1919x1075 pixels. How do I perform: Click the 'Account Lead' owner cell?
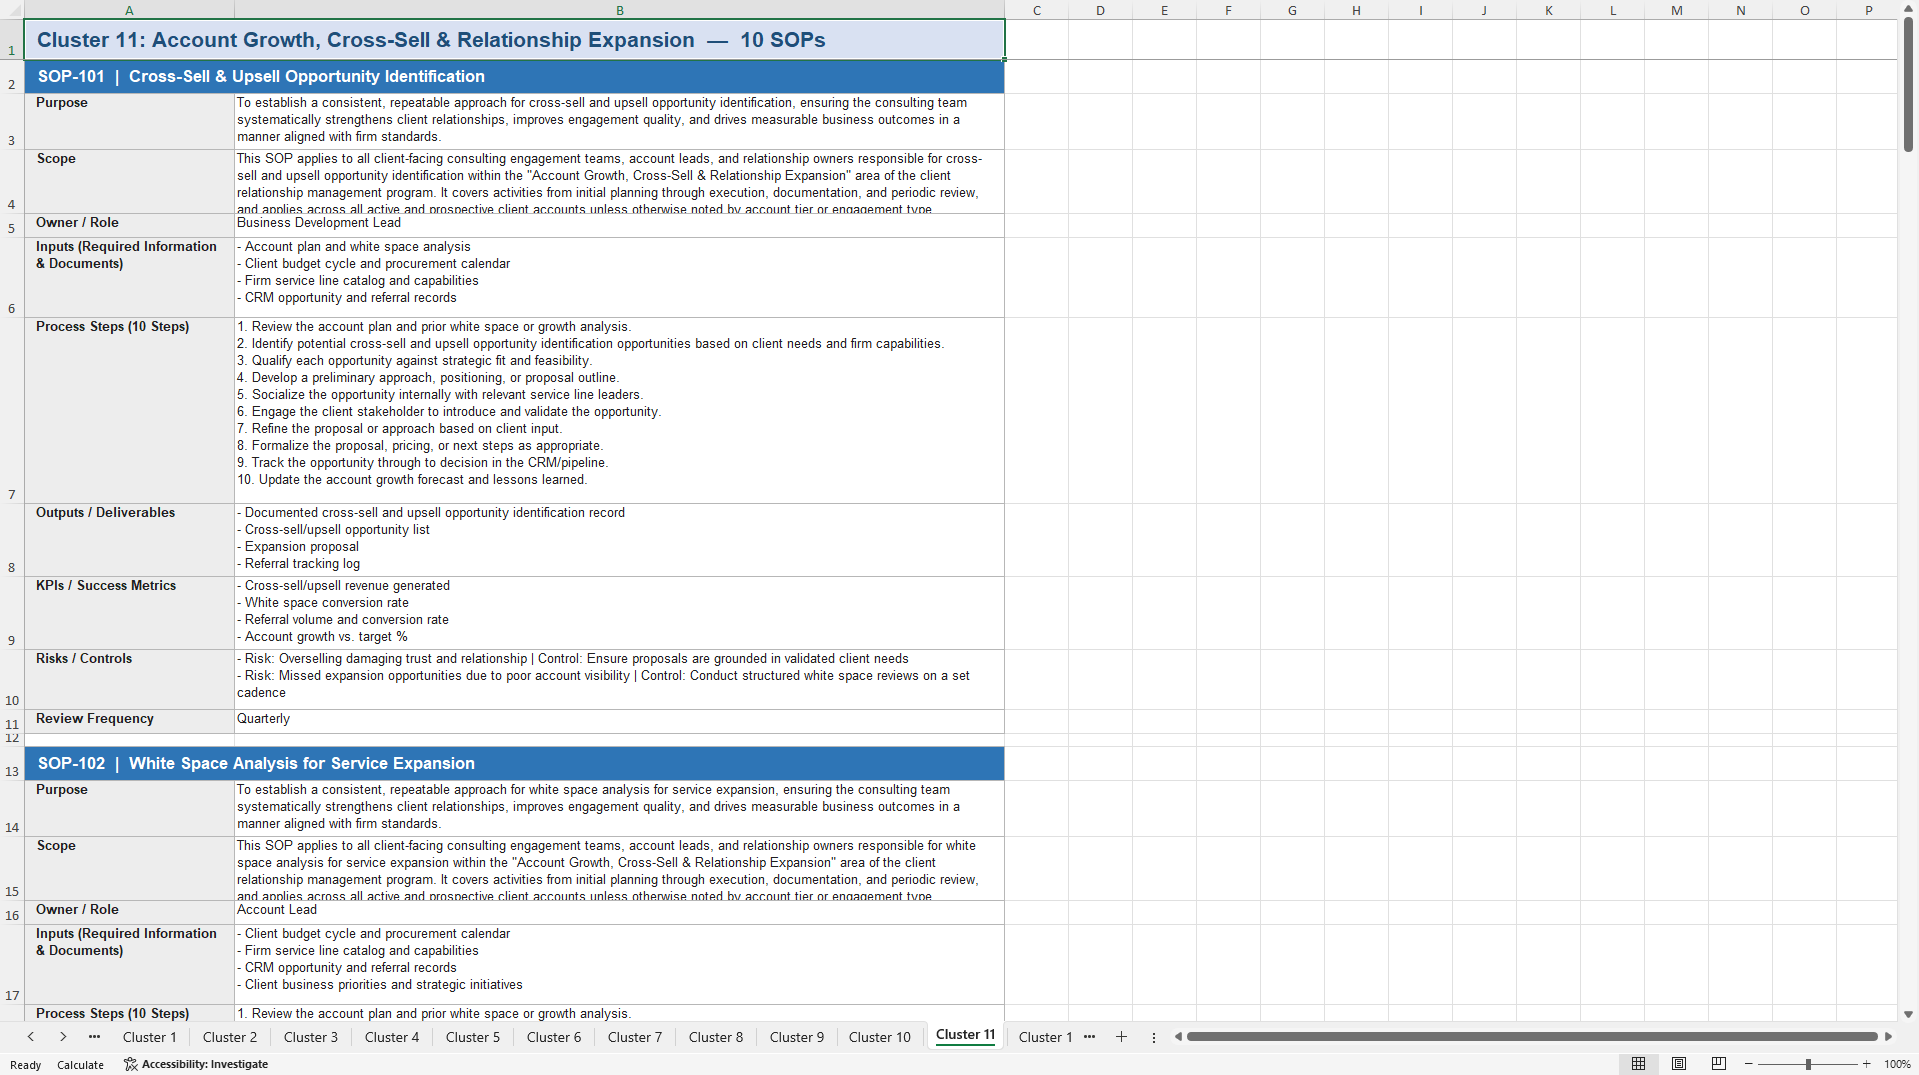[x=619, y=912]
